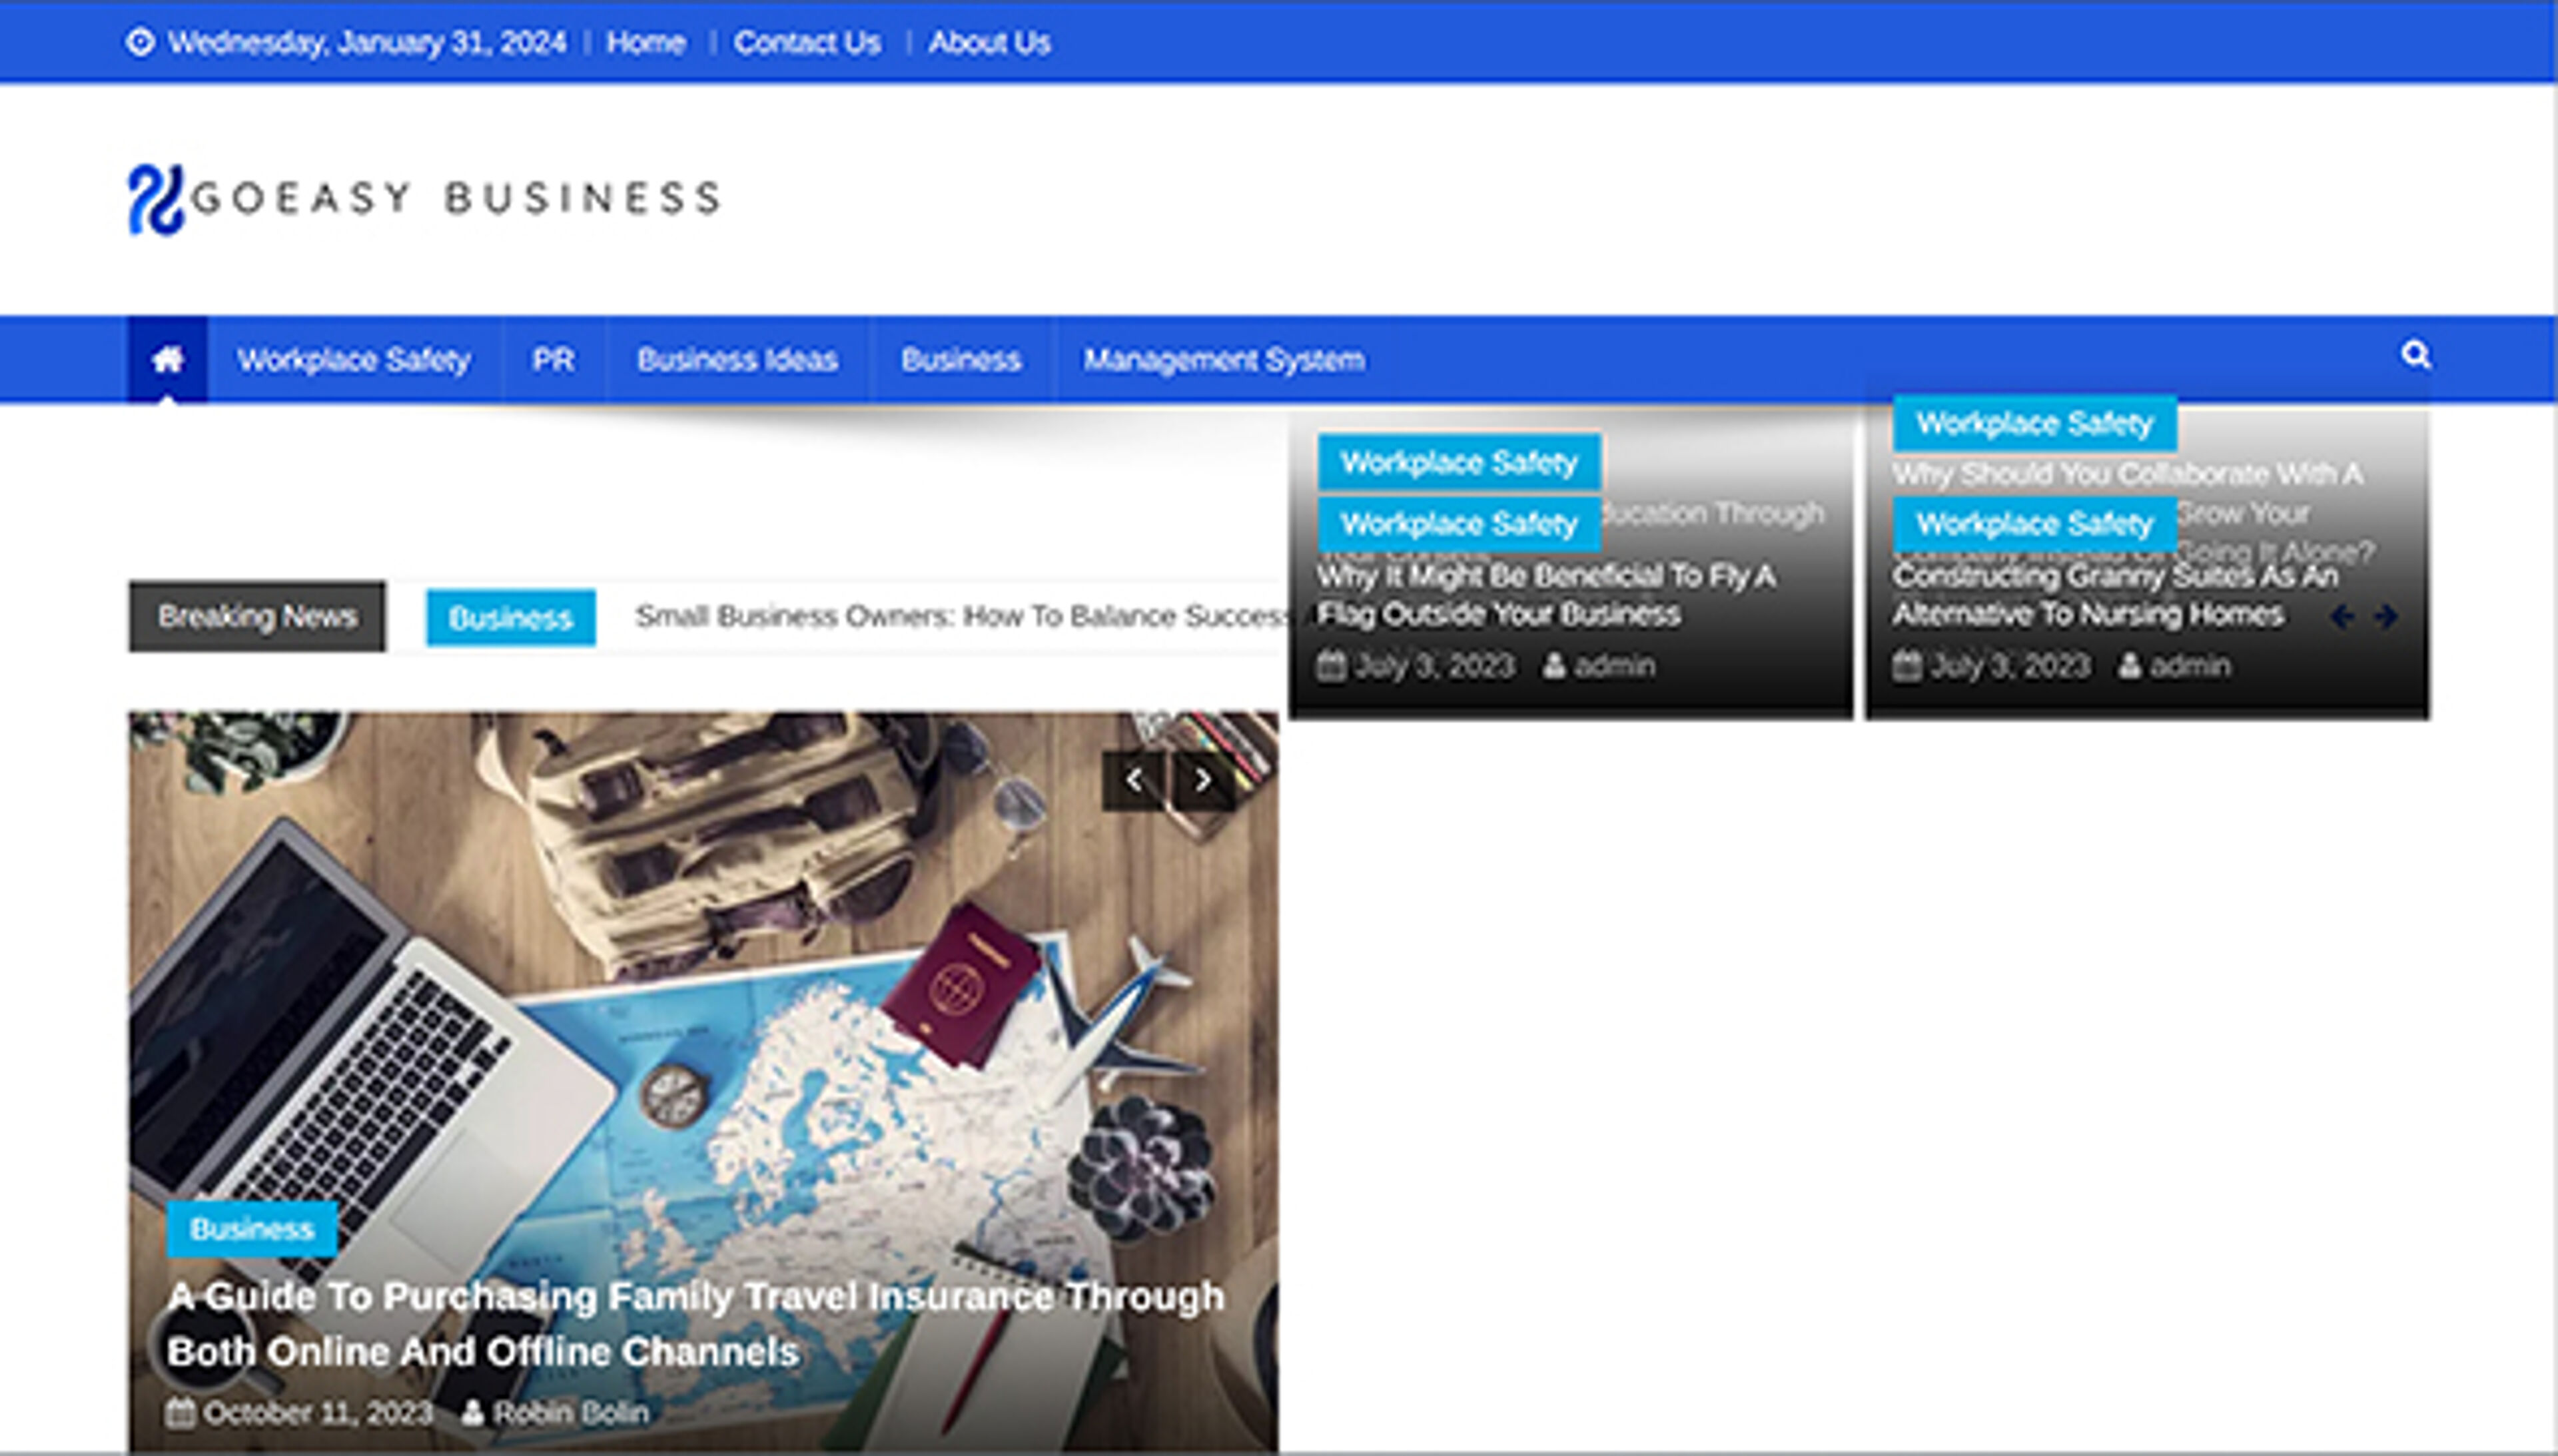Select the PR menu entry
This screenshot has height=1456, width=2558.
[554, 359]
